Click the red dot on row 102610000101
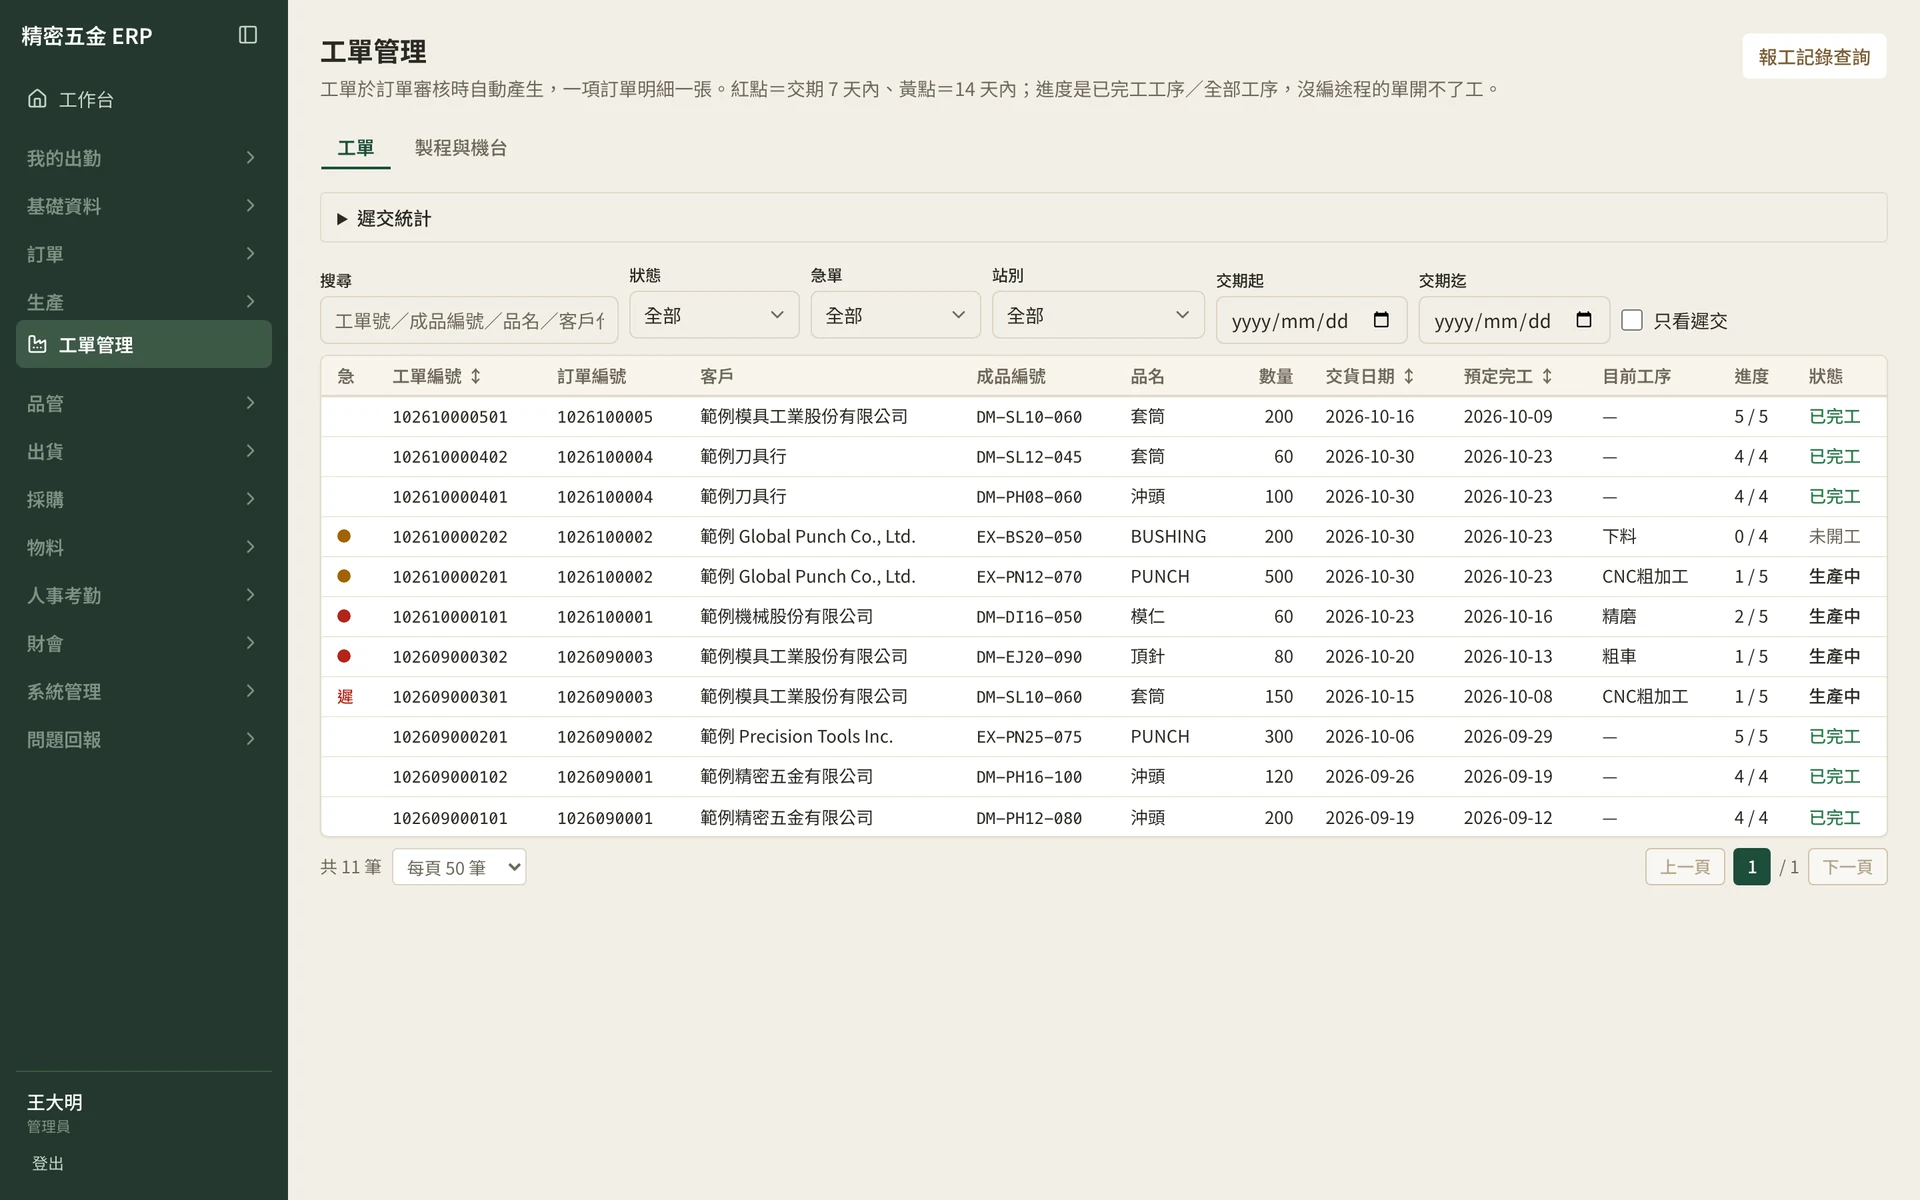 [x=344, y=616]
